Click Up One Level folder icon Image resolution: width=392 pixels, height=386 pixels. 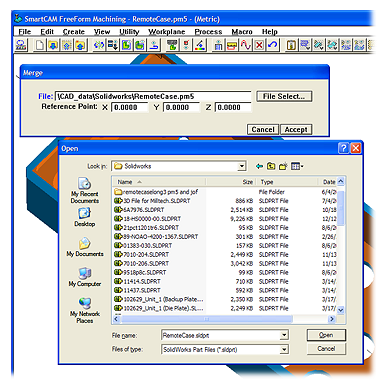click(x=271, y=166)
